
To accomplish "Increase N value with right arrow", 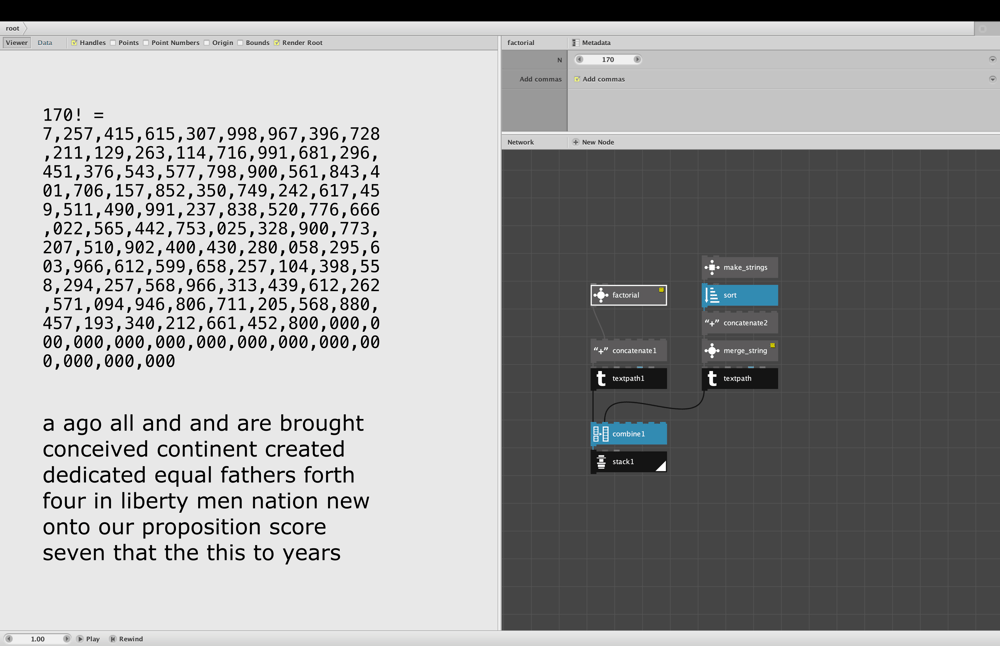I will [636, 59].
